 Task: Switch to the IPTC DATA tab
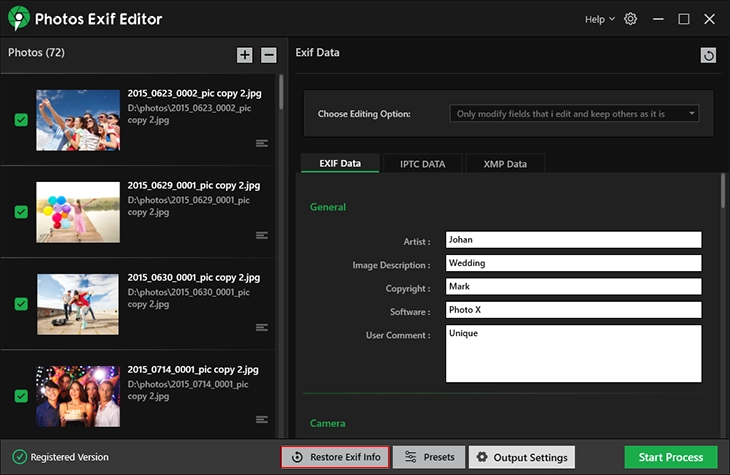pos(422,163)
